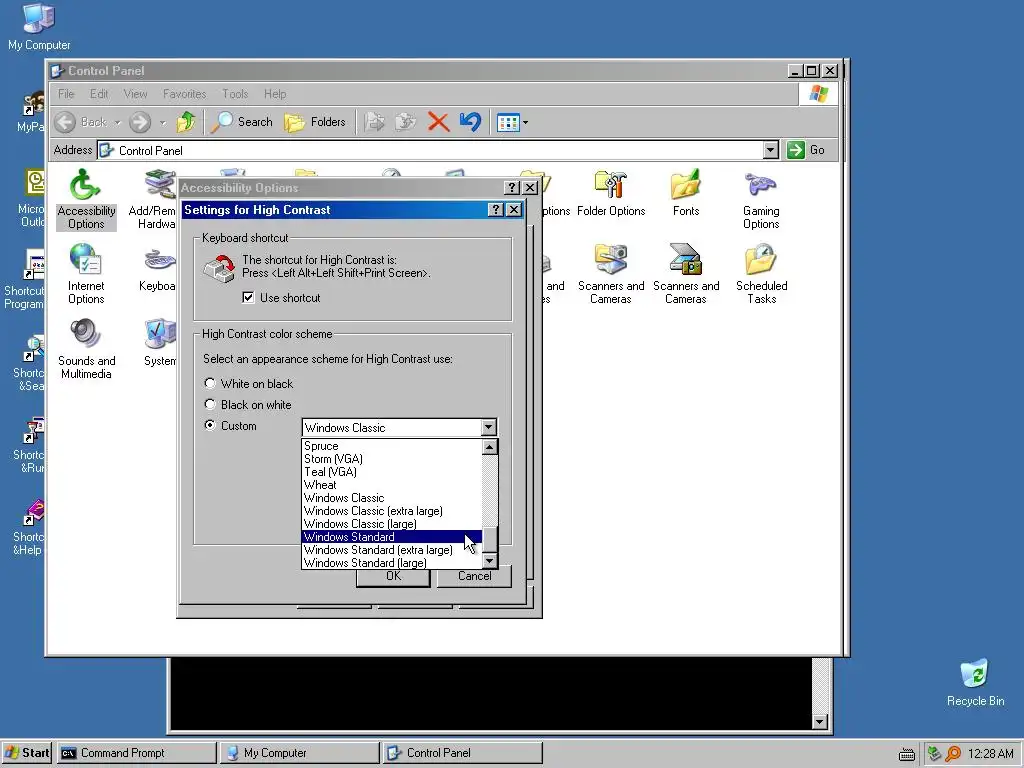Click the Move To toolbar icon

tap(374, 122)
